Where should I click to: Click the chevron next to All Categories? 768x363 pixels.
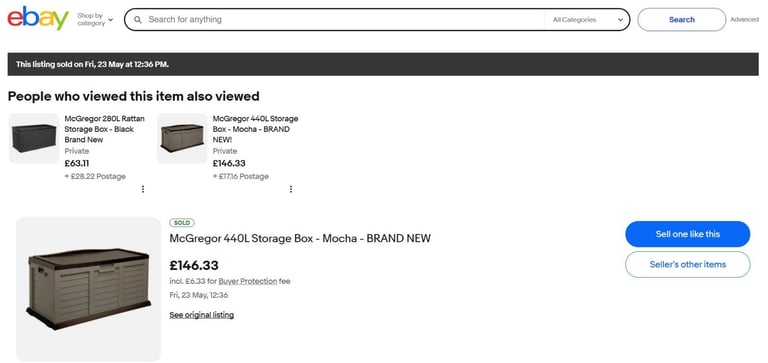(621, 20)
